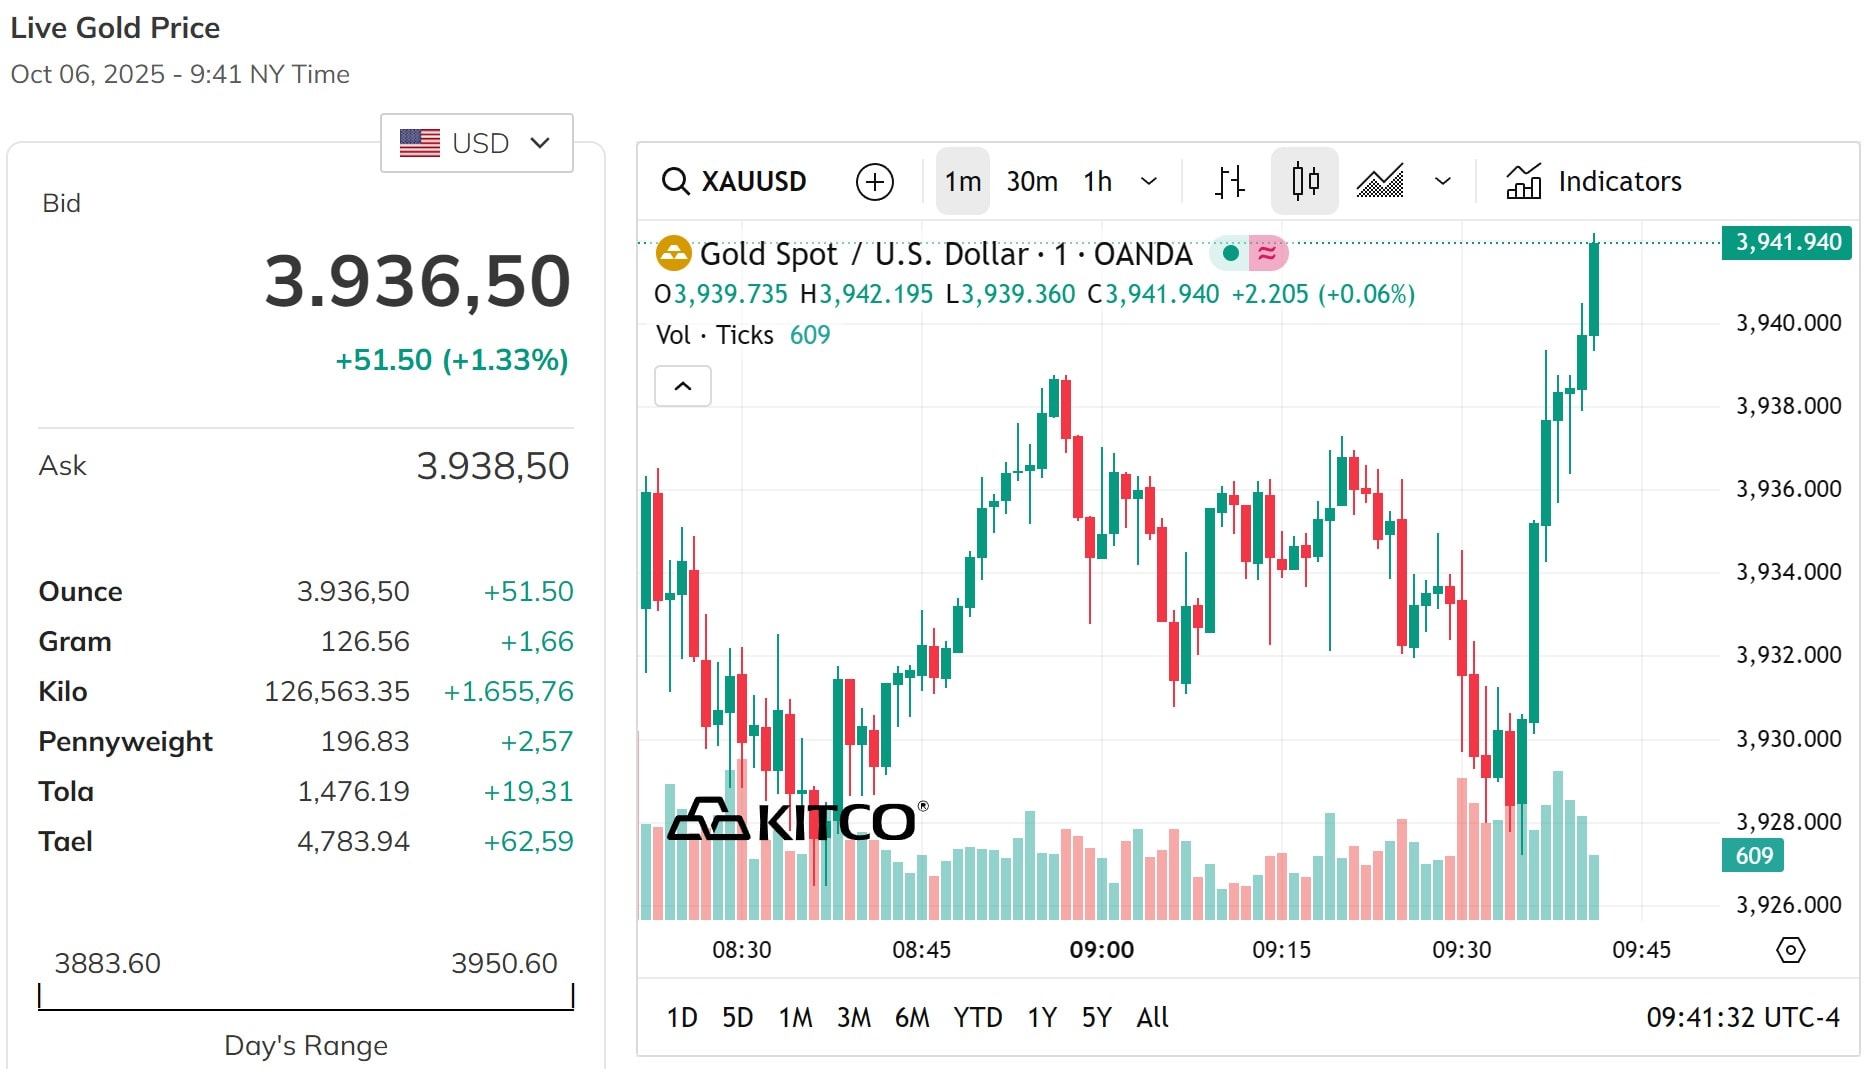Click the 09:41:32 UTC-4 timezone button
Viewport: 1866px width, 1069px height.
coord(1742,1017)
